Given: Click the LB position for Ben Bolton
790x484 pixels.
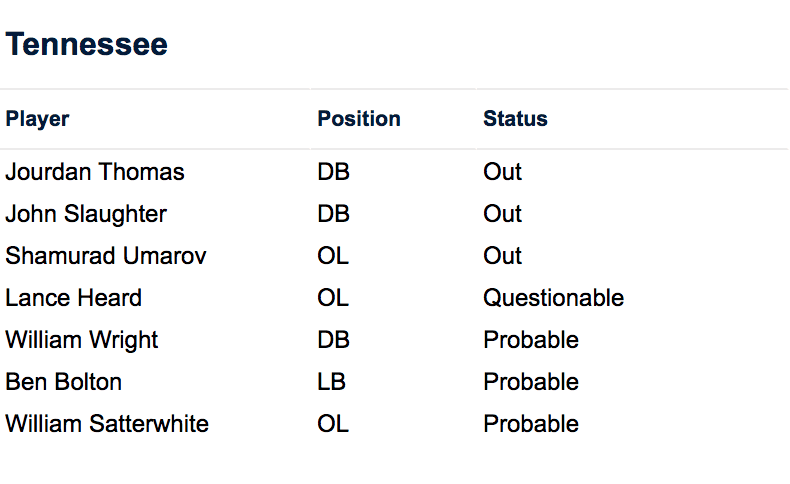Looking at the screenshot, I should pos(333,382).
